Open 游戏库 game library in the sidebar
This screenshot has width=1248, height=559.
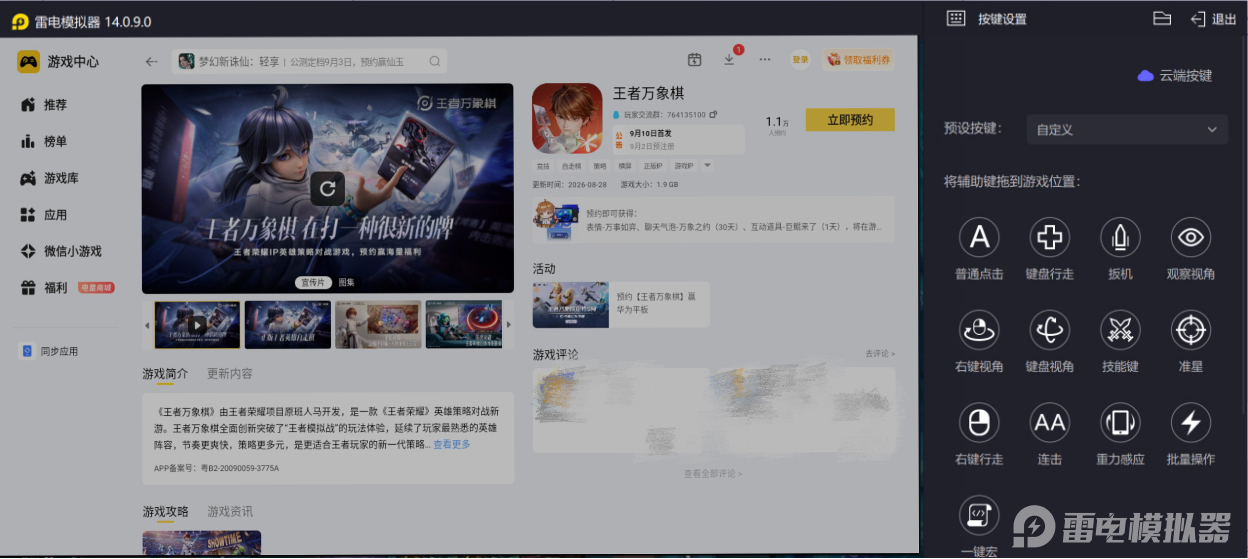pyautogui.click(x=50, y=178)
